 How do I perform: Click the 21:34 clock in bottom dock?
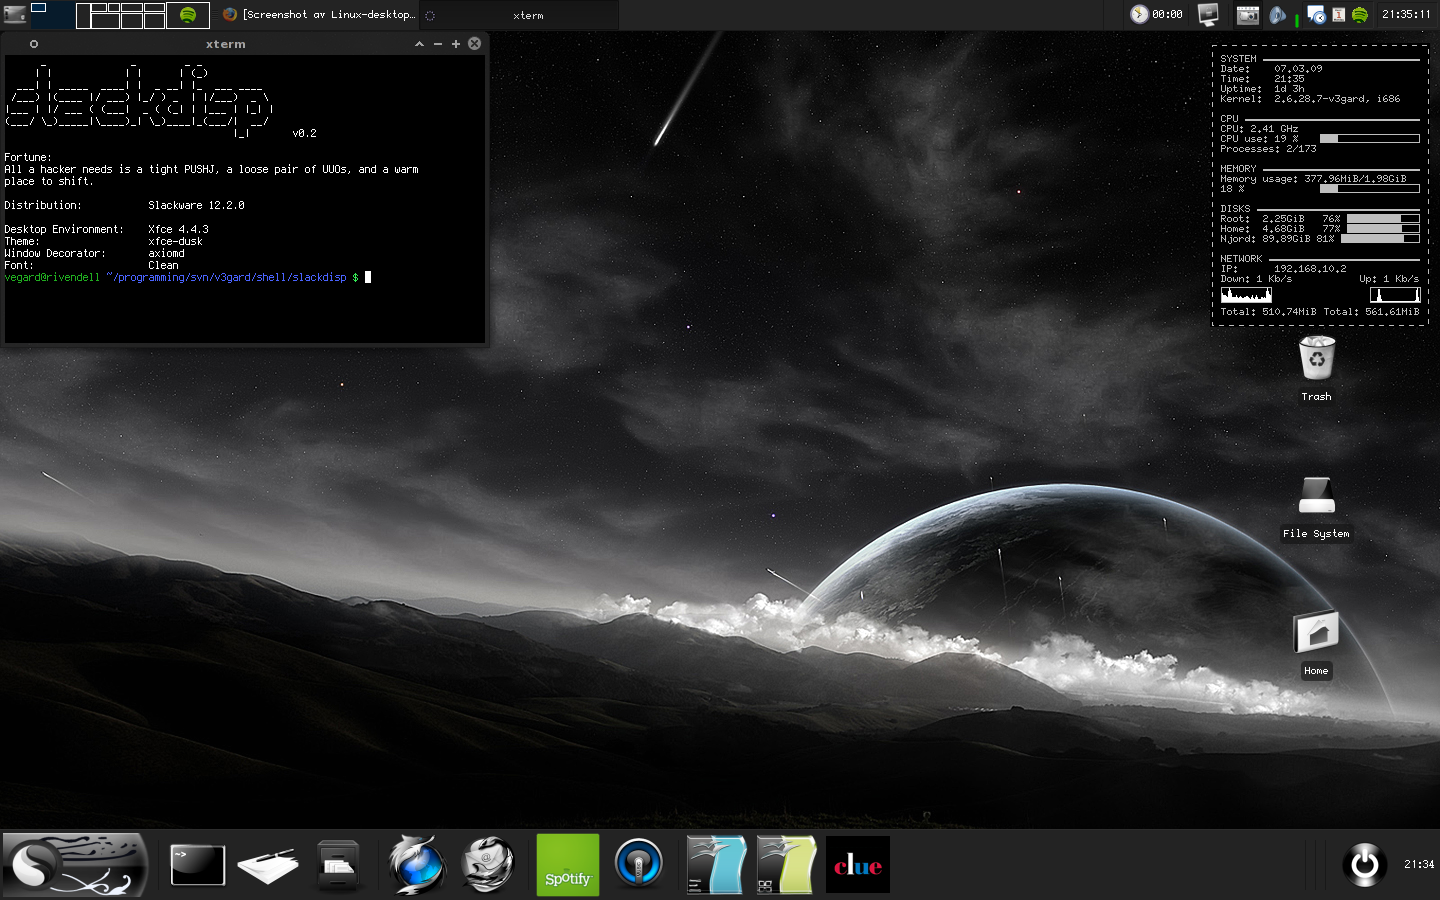coord(1419,864)
